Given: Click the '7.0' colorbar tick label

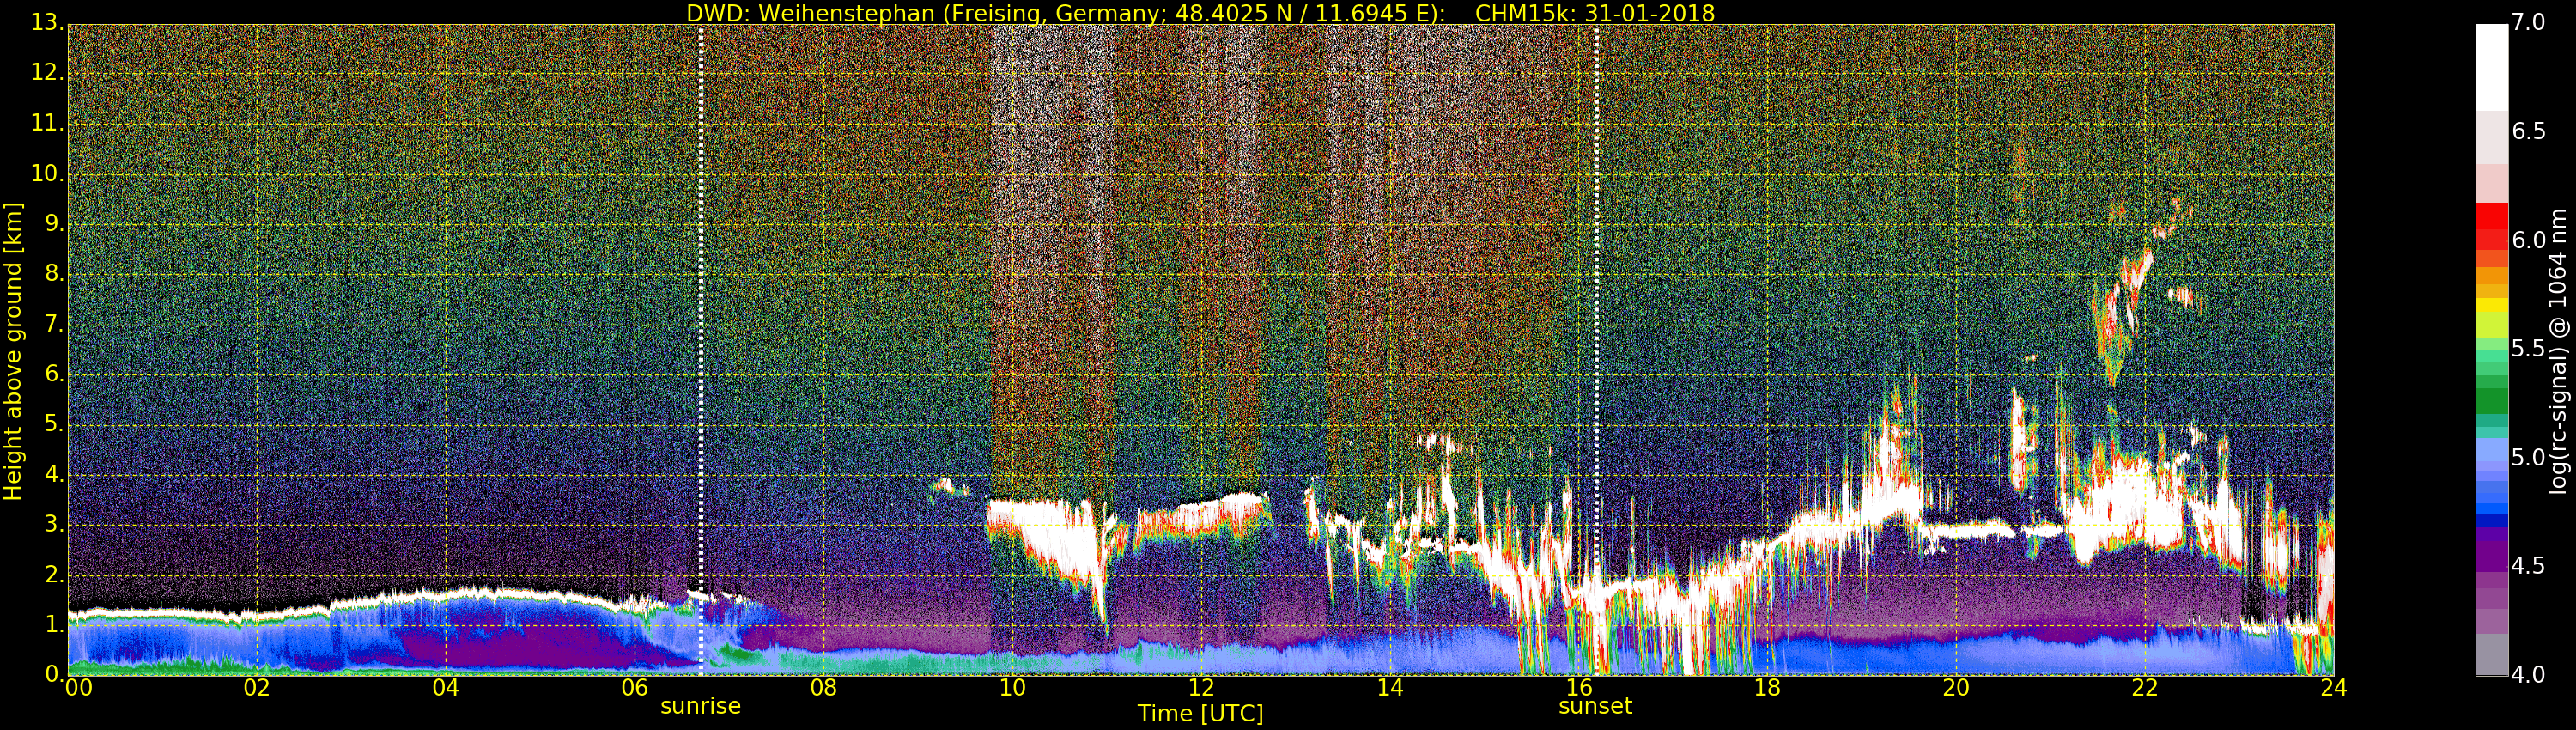Looking at the screenshot, I should [x=2528, y=23].
